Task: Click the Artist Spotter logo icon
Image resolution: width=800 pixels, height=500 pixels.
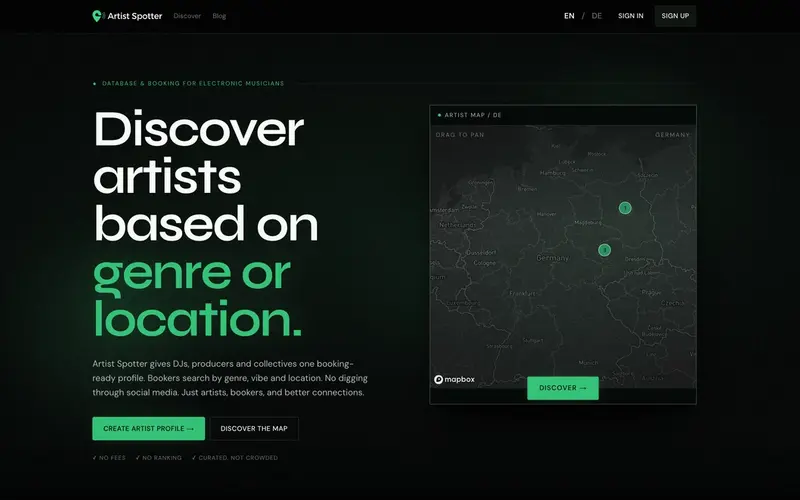Action: click(98, 16)
